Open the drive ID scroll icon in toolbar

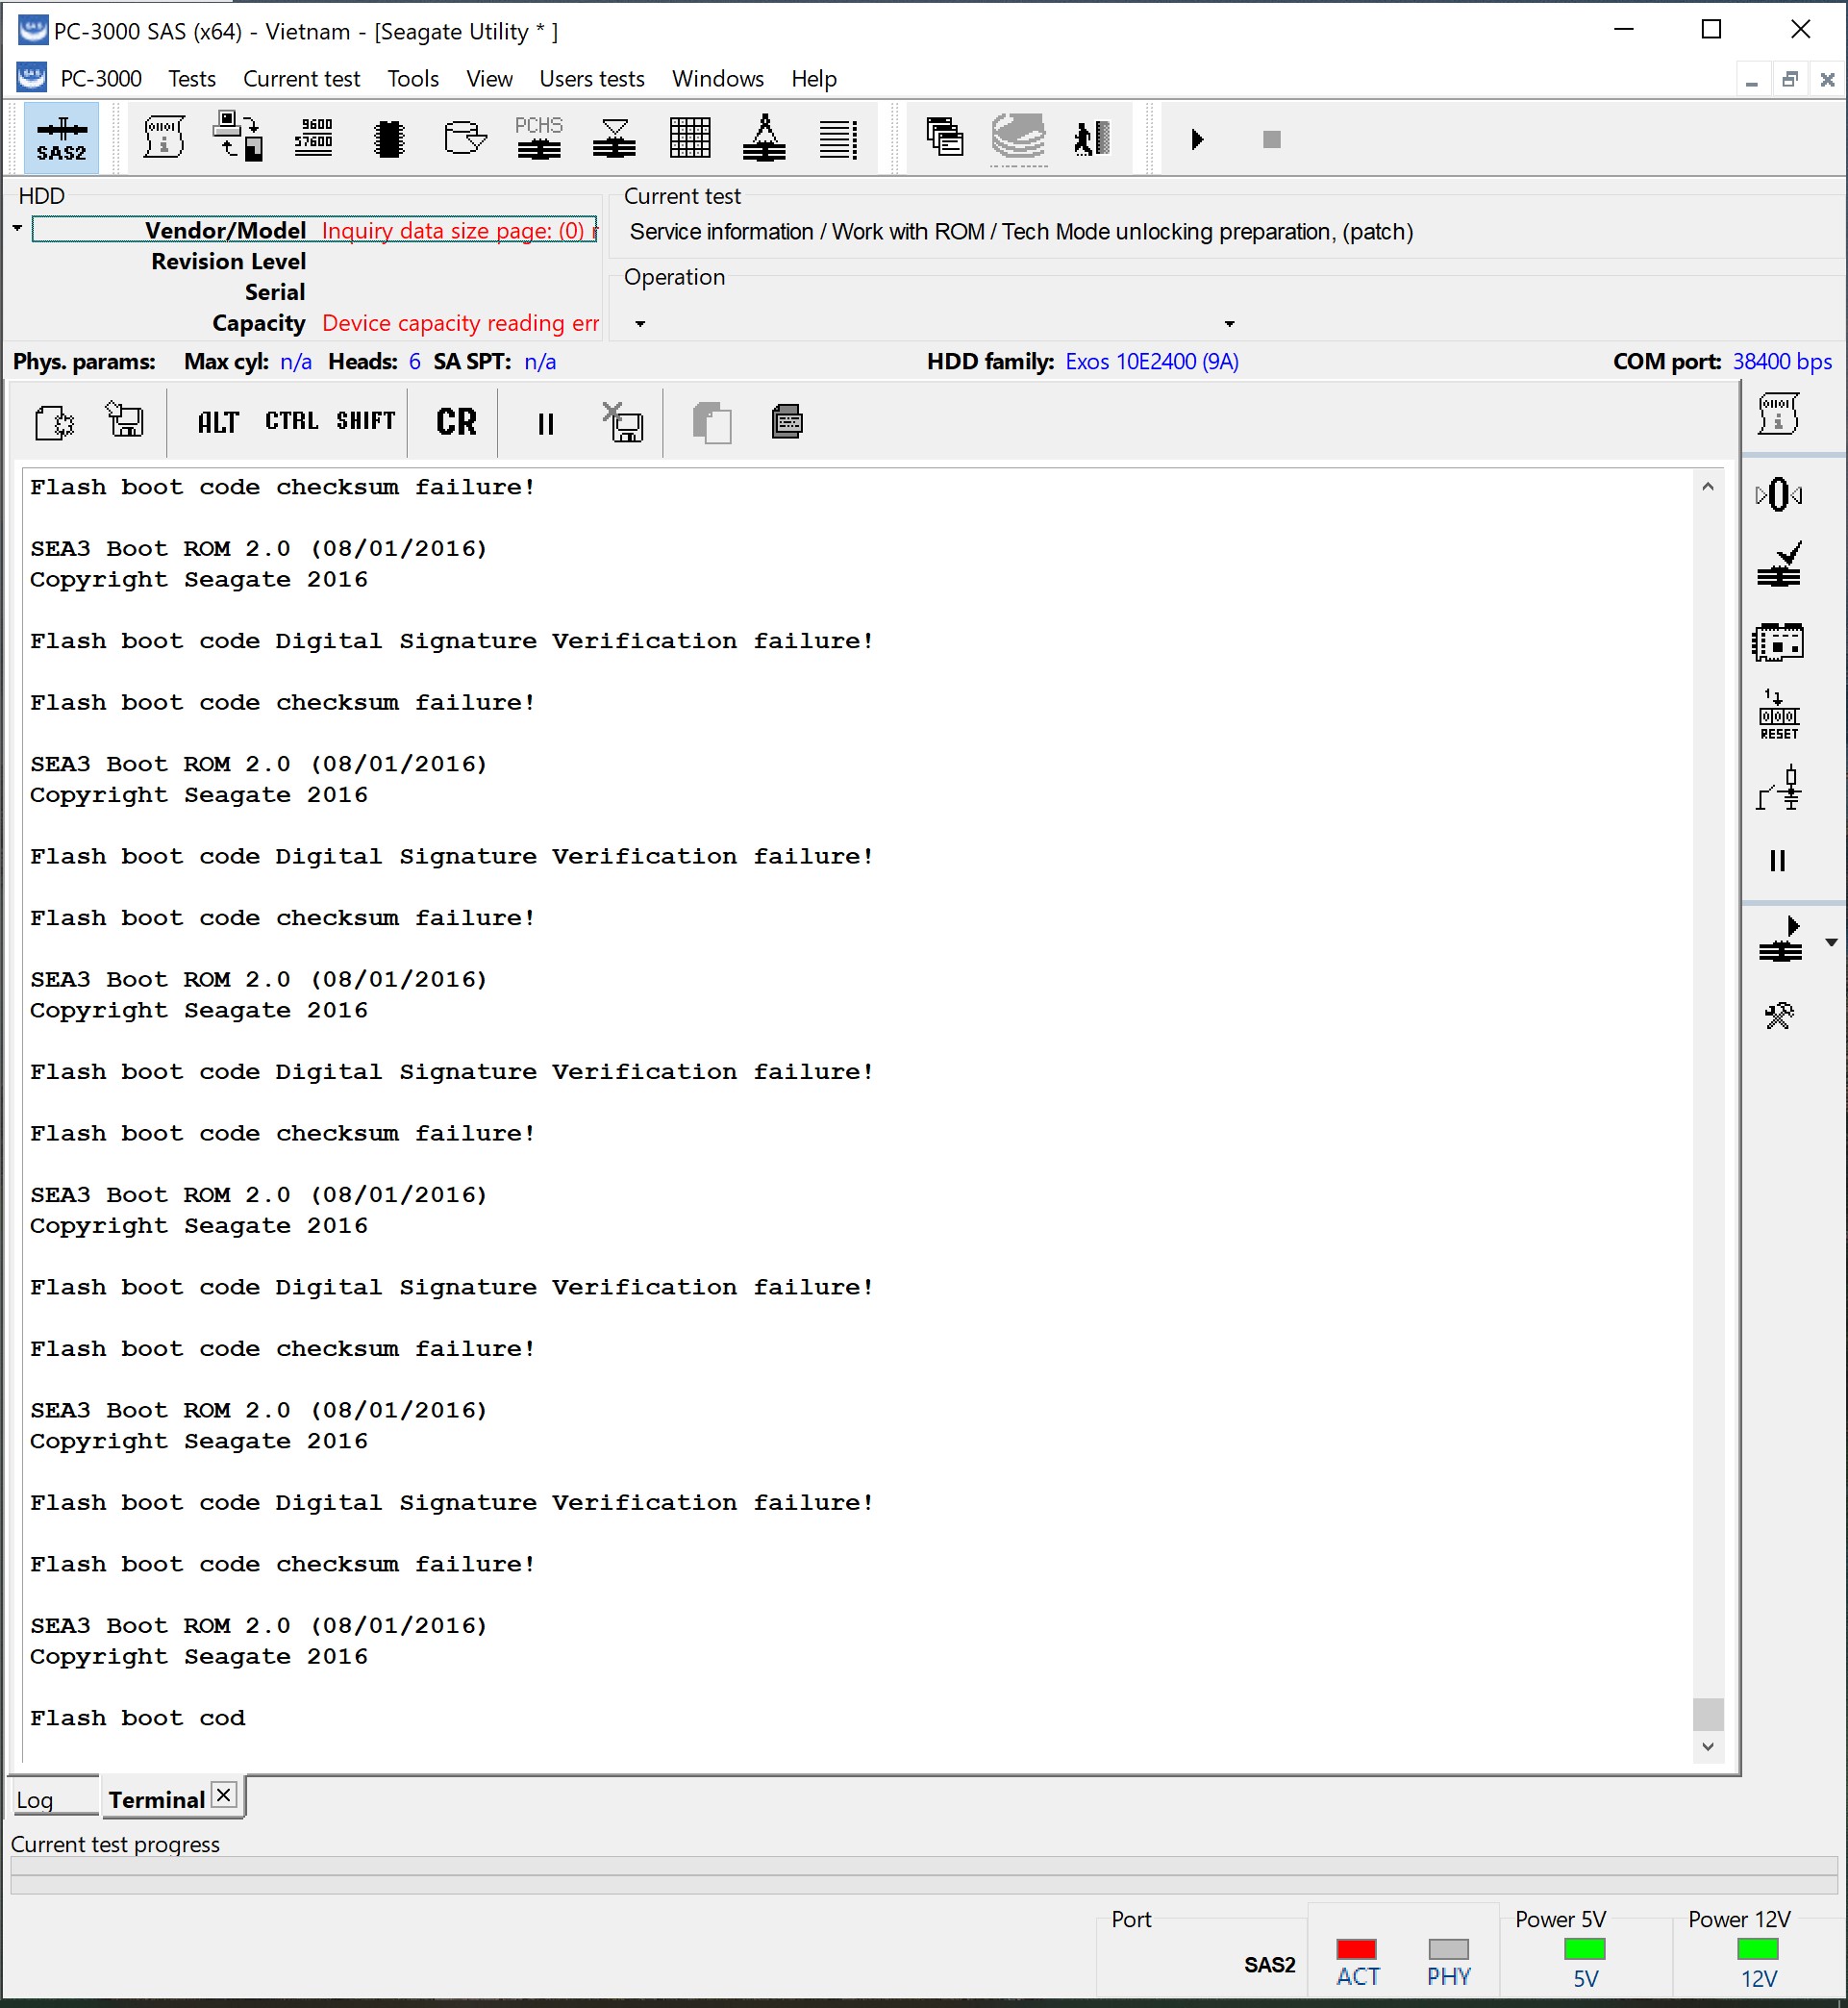164,138
